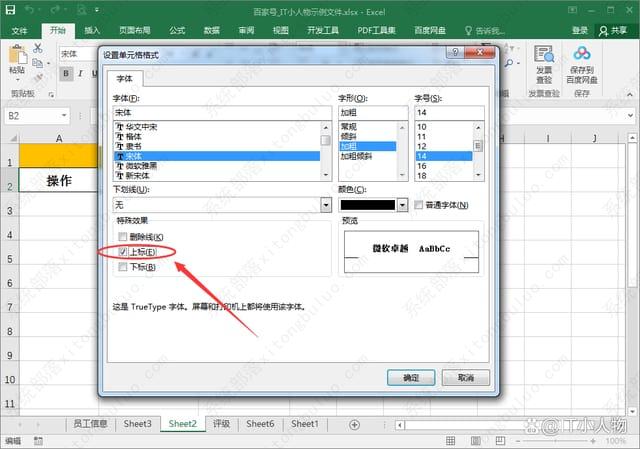Switch to the 评级 sheet tab
The width and height of the screenshot is (640, 449).
(x=221, y=424)
